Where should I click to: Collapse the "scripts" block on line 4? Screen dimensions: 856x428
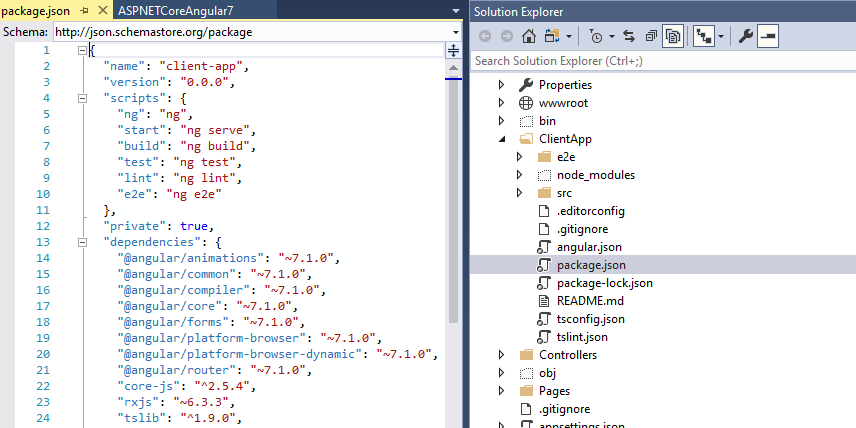click(x=82, y=98)
